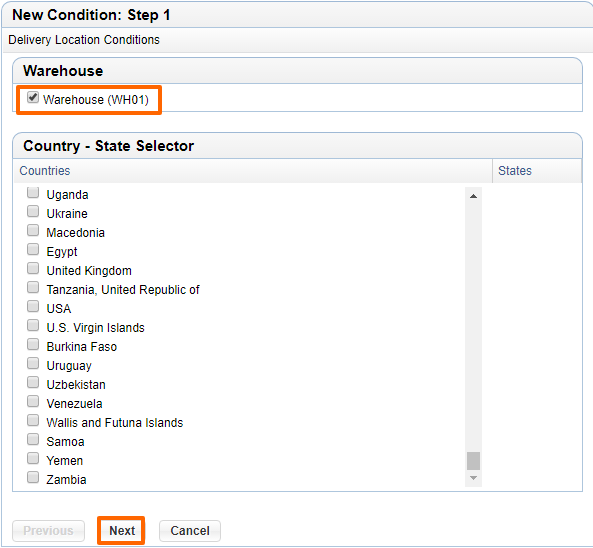The width and height of the screenshot is (593, 548).
Task: Check the Uganda country checkbox
Action: pyautogui.click(x=33, y=192)
